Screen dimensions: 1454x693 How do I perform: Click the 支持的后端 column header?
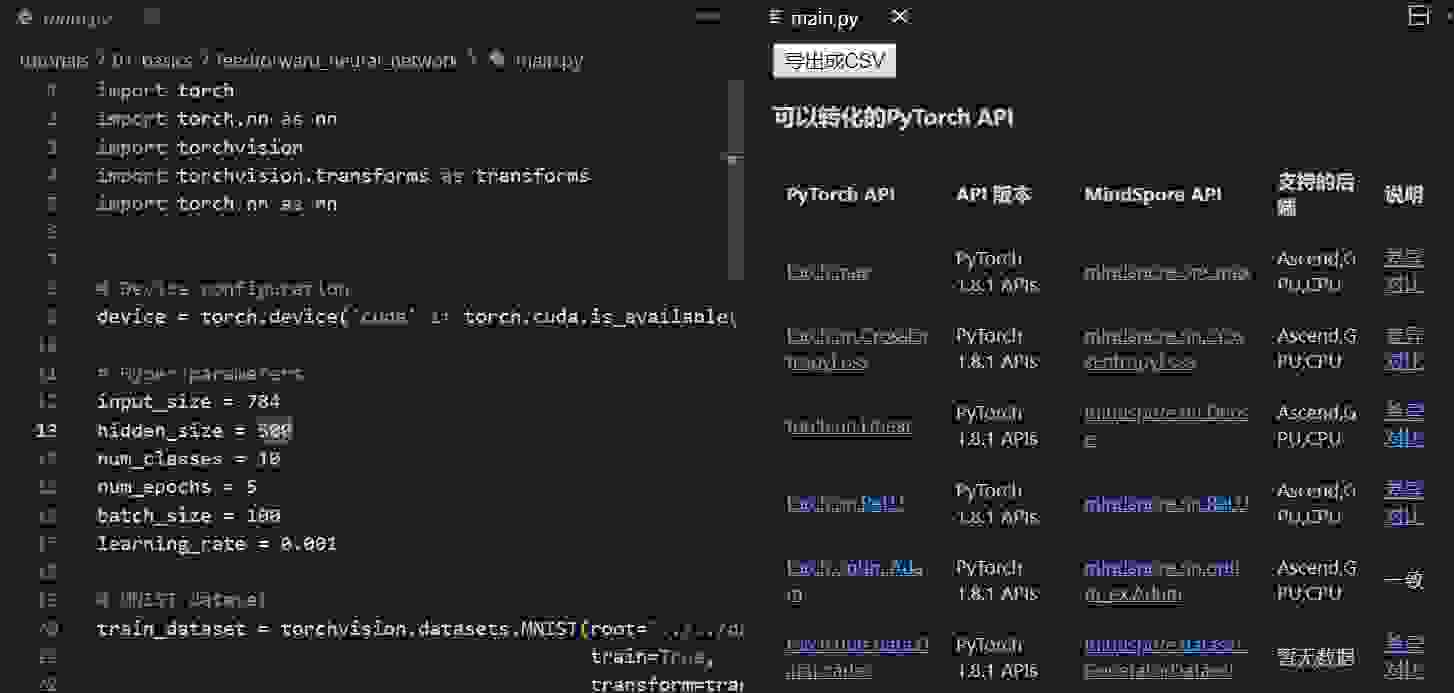coord(1315,194)
